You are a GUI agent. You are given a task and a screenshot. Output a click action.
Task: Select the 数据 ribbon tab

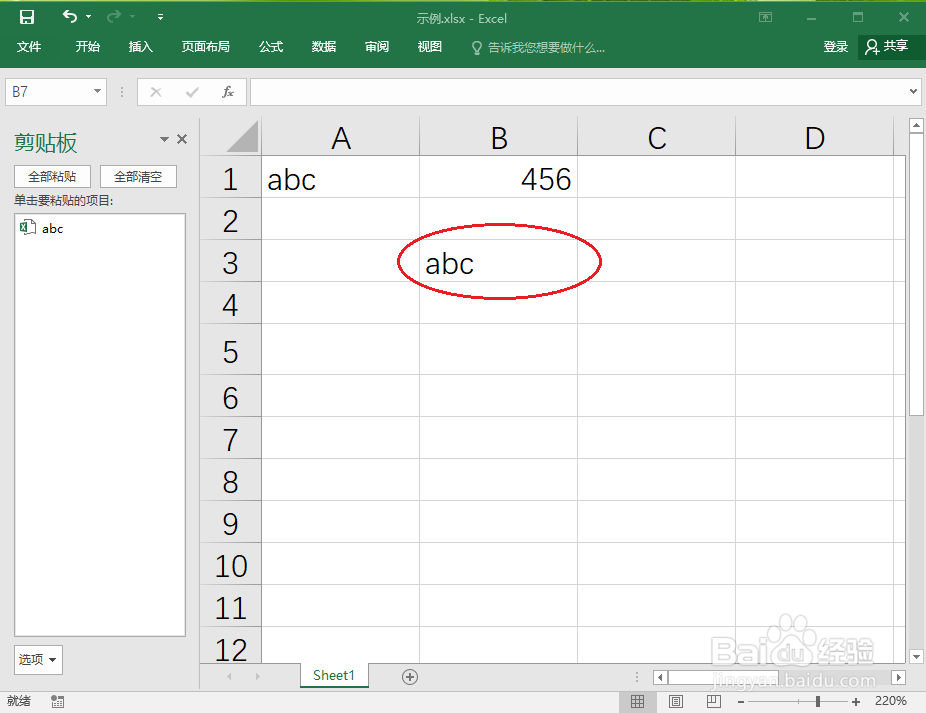(323, 47)
